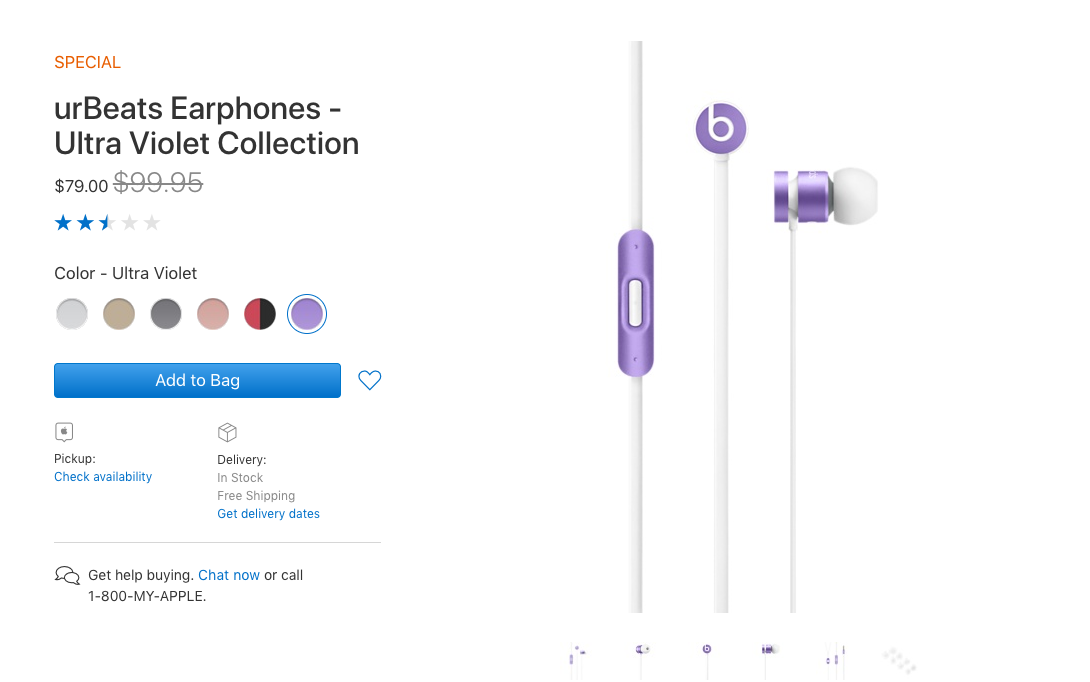This screenshot has width=1090, height=682.
Task: Select the rose gold color swatch
Action: (213, 314)
